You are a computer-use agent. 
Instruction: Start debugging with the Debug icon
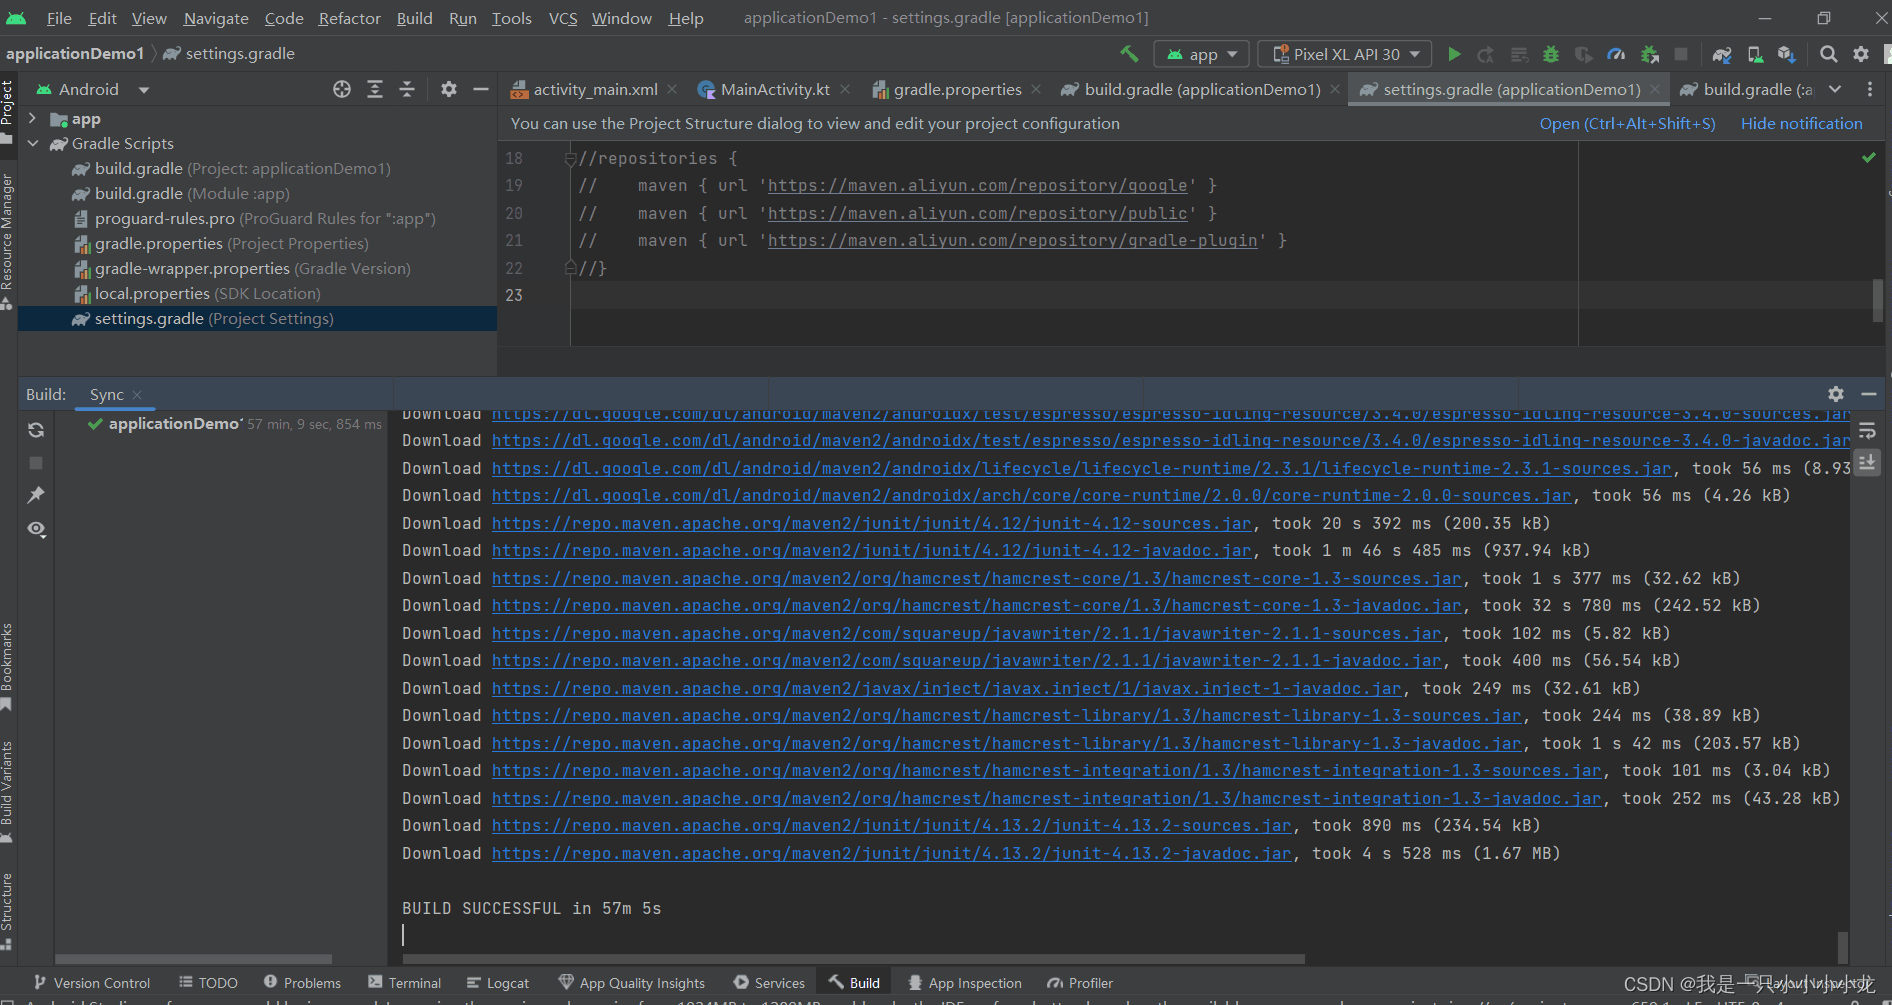pyautogui.click(x=1550, y=54)
